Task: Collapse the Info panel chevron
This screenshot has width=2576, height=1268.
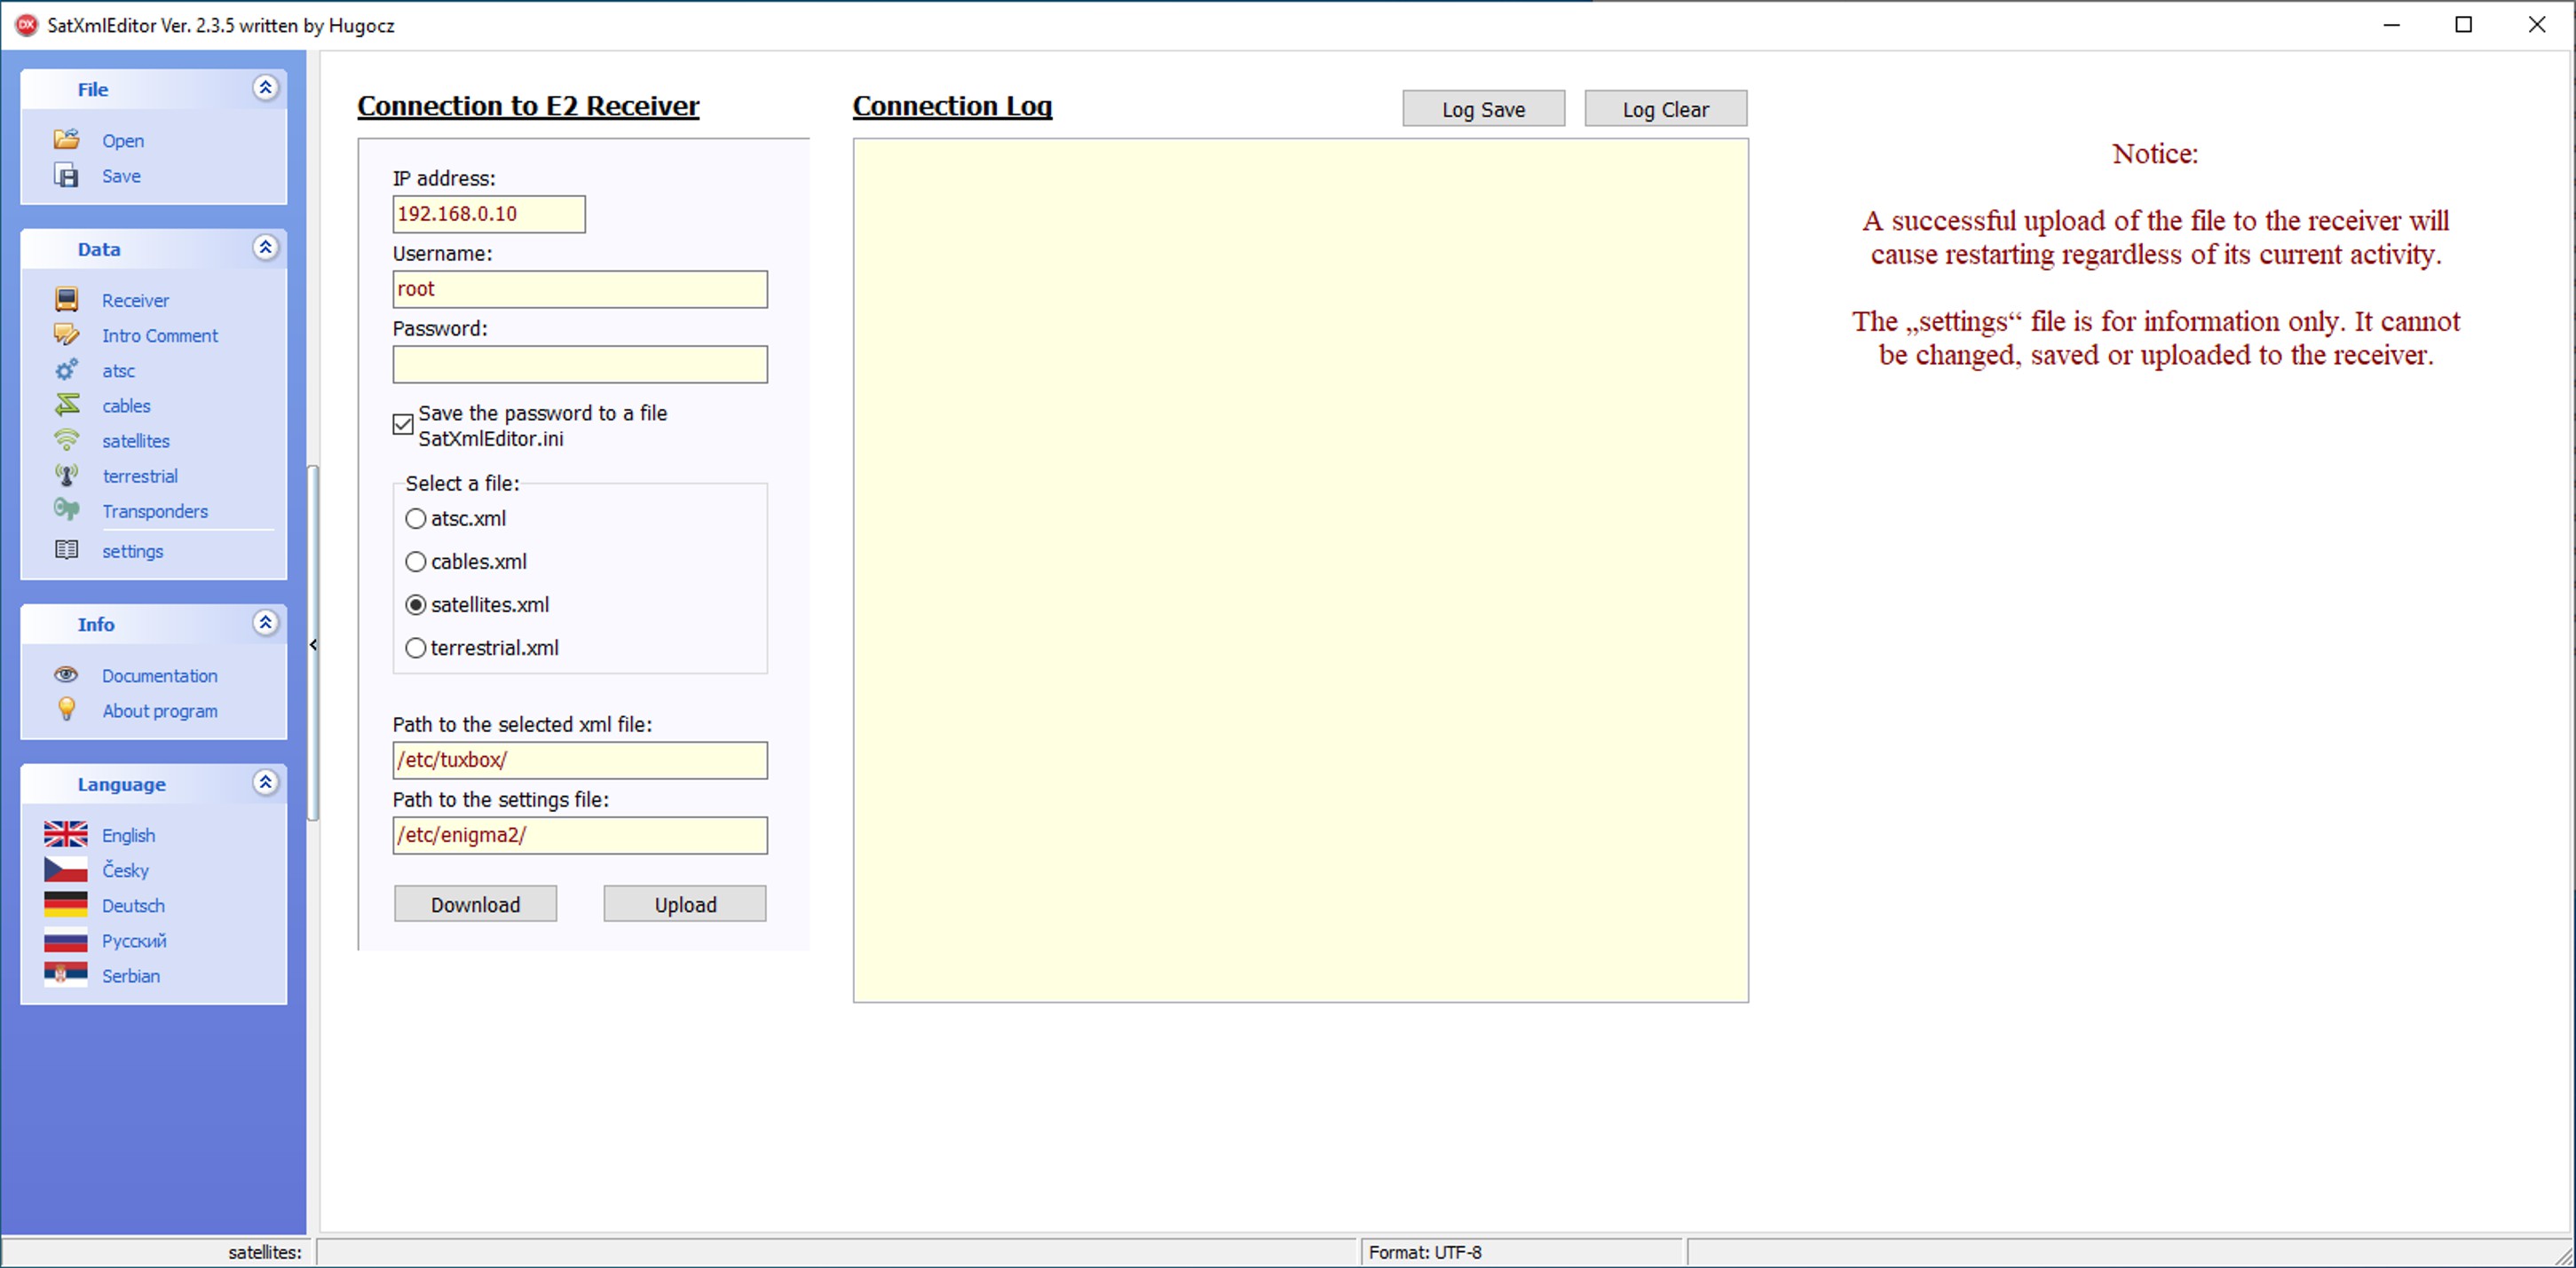Action: [x=265, y=623]
